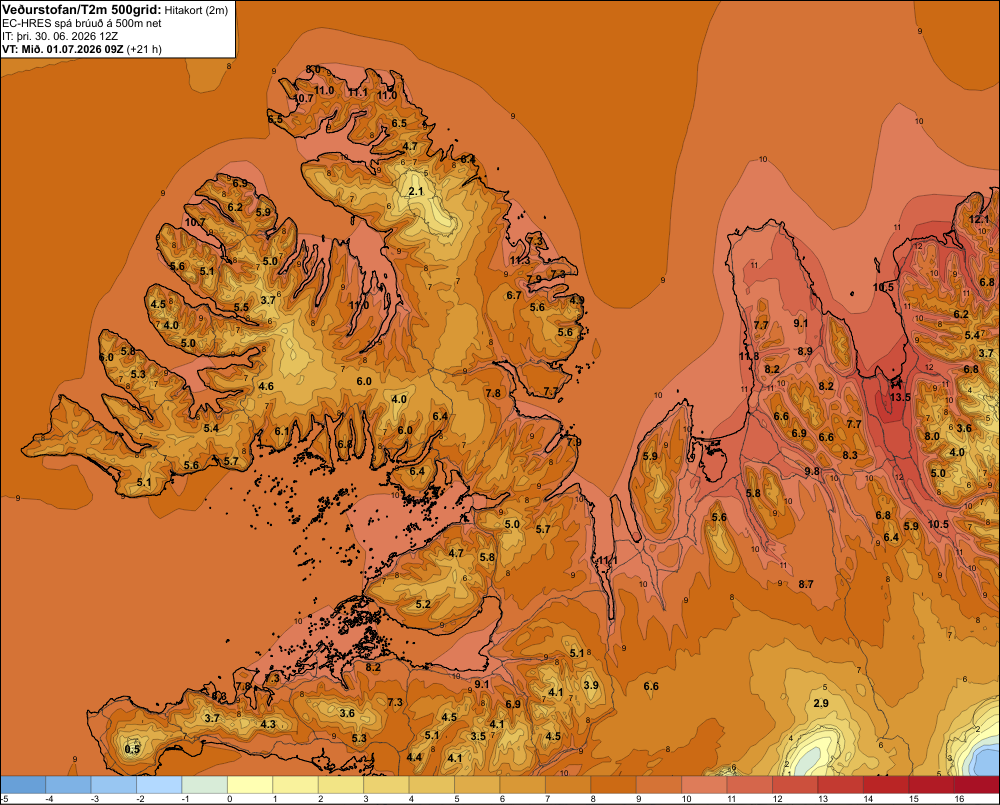This screenshot has width=1000, height=805.
Task: Click the '5.47' temperature value on the map
Action: (x=974, y=336)
